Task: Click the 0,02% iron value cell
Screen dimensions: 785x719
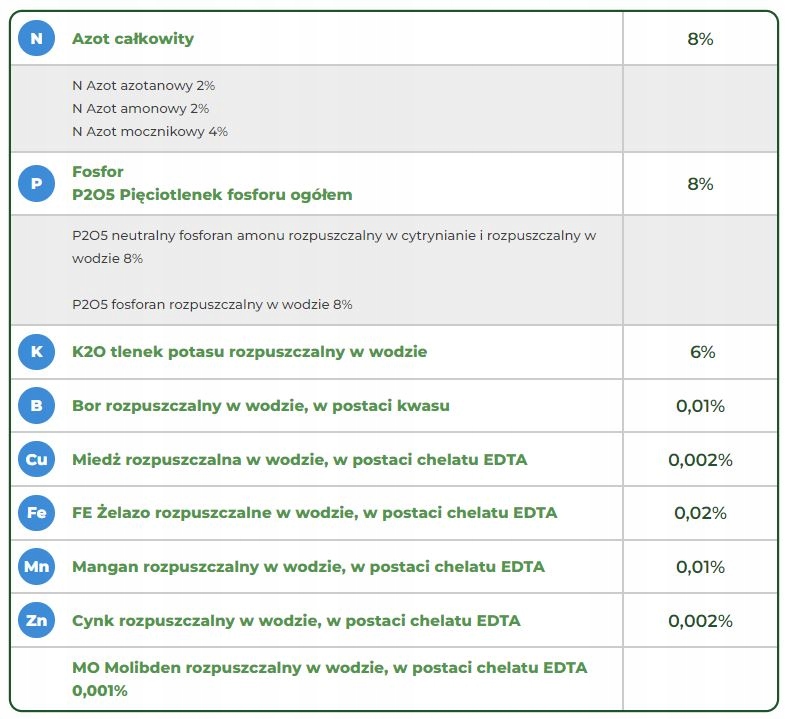Action: [700, 513]
